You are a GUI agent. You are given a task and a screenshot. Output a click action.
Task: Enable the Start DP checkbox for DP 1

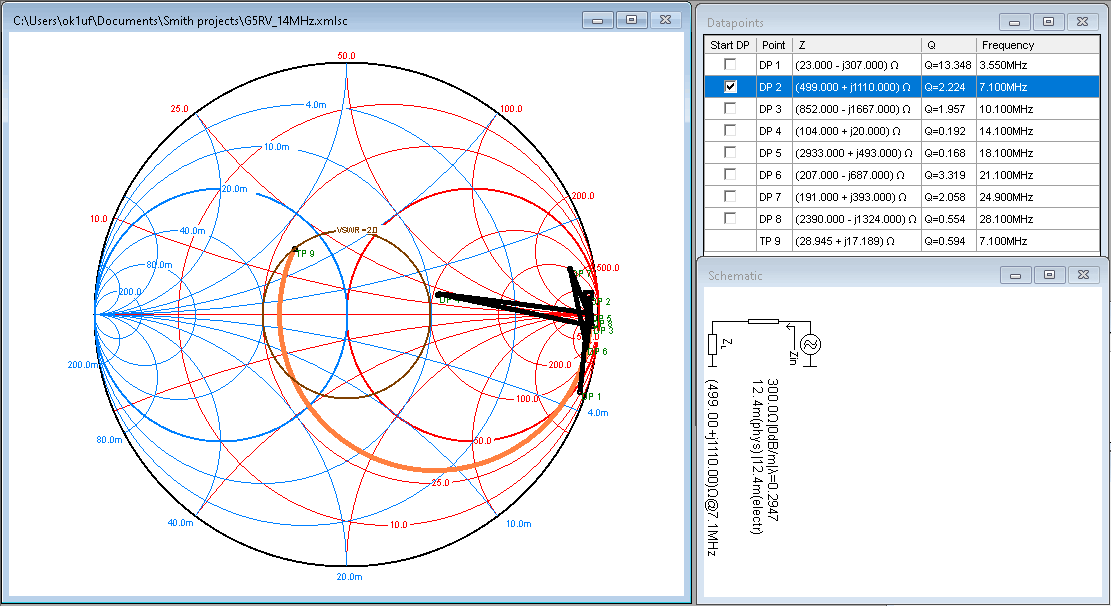tap(730, 65)
